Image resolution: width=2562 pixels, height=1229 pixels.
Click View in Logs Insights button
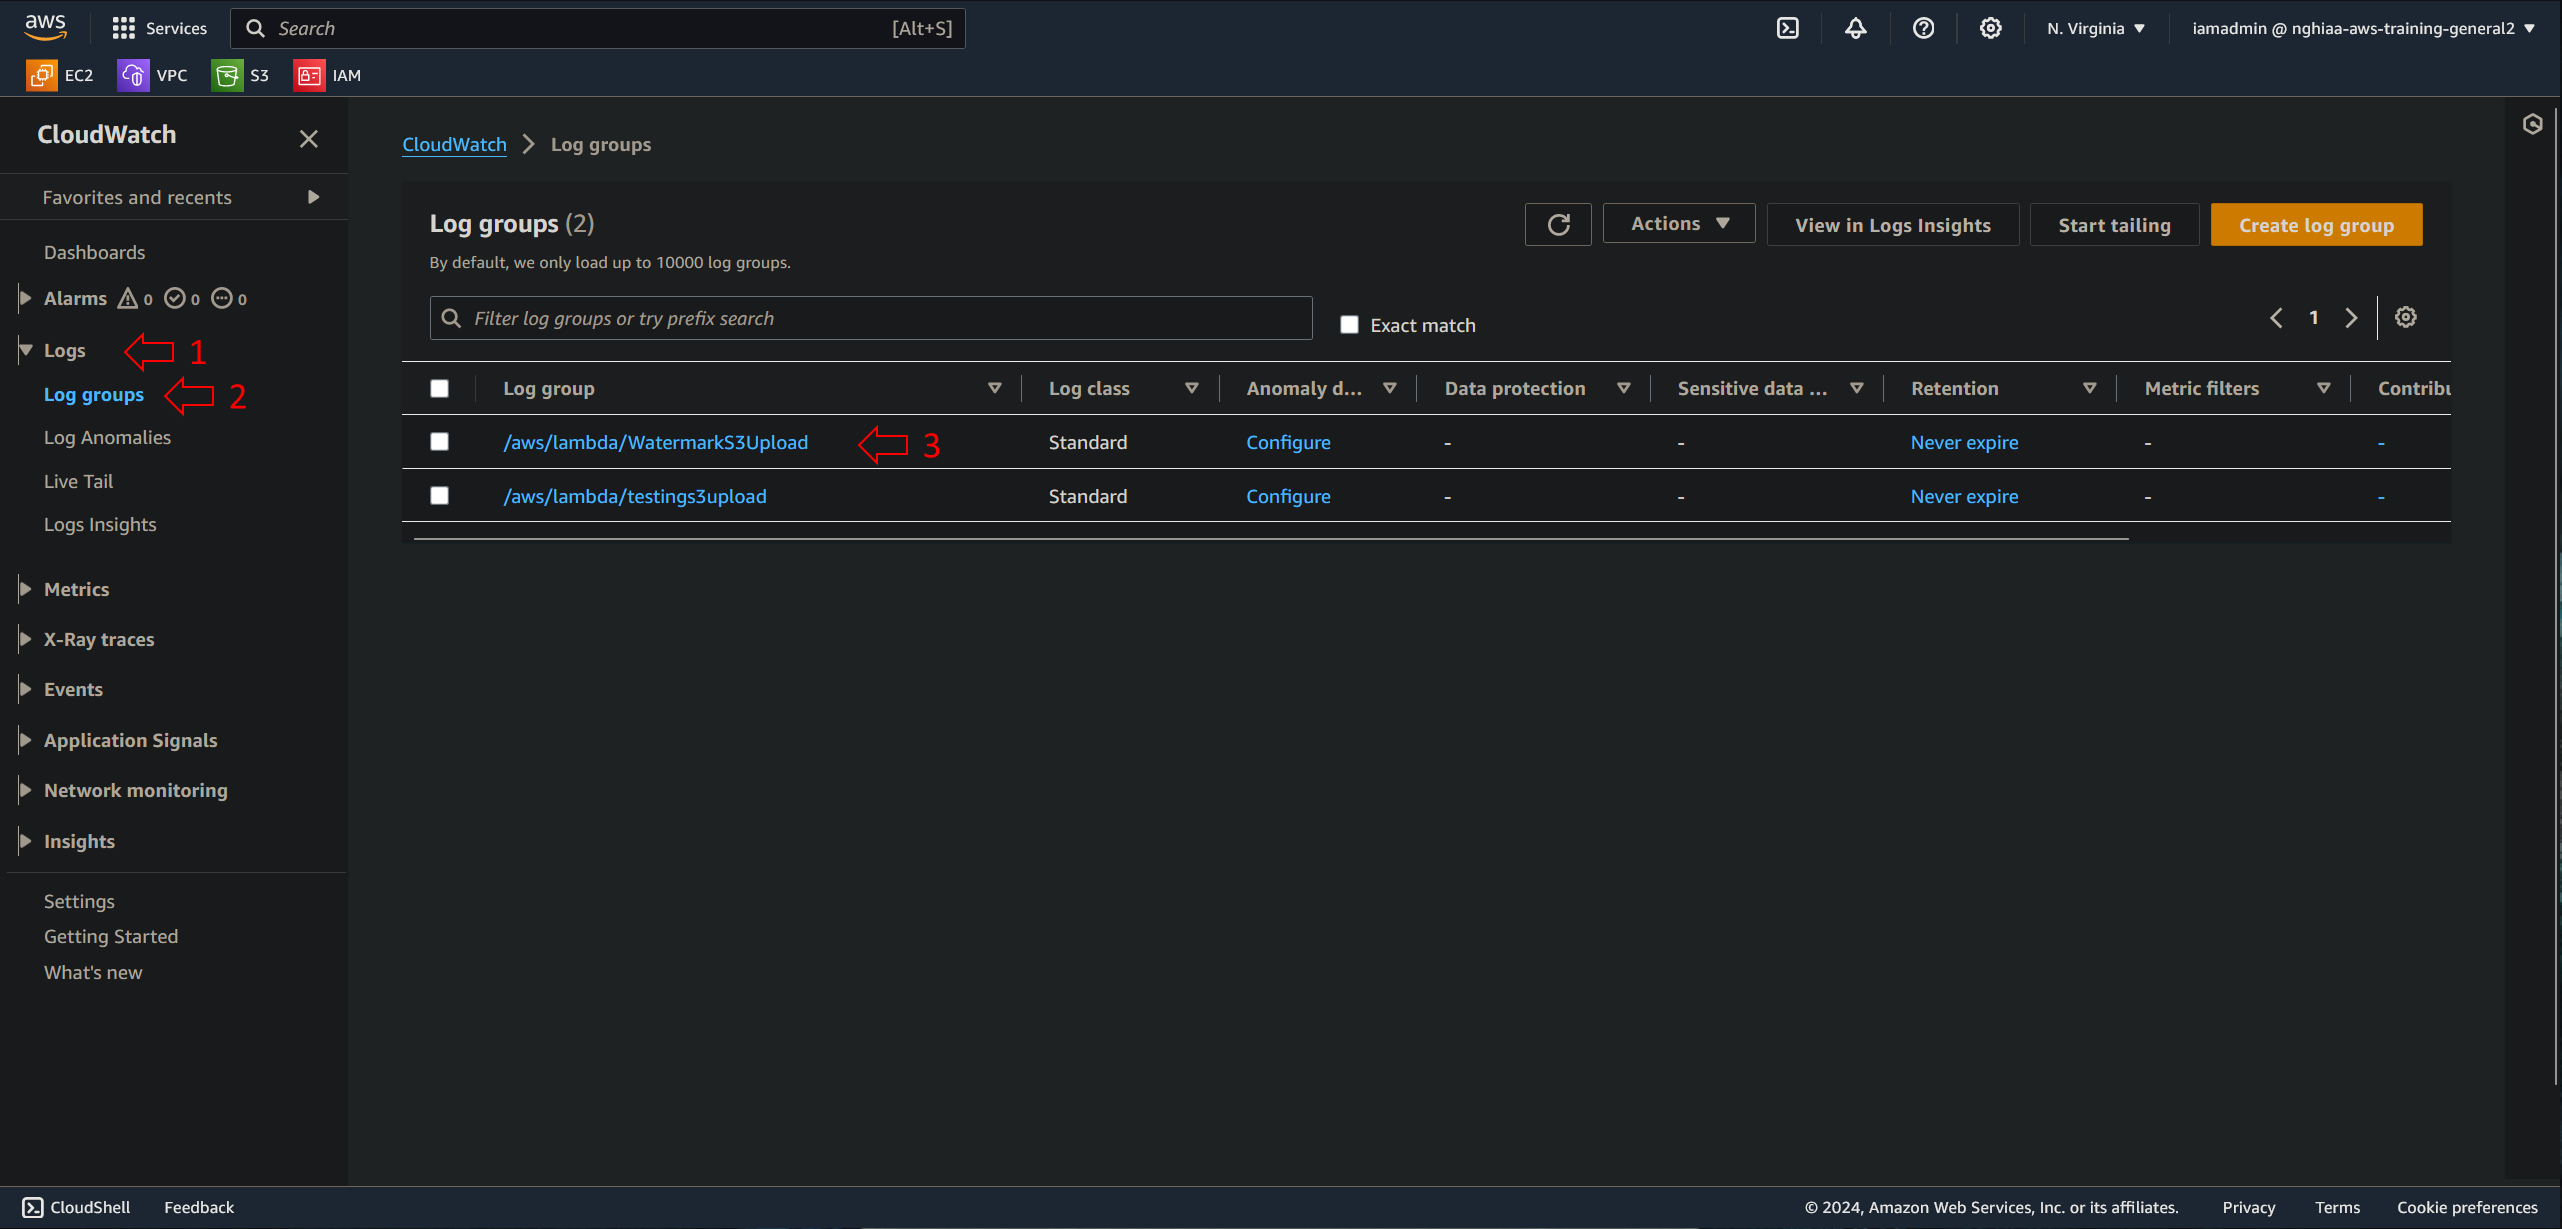click(1892, 225)
